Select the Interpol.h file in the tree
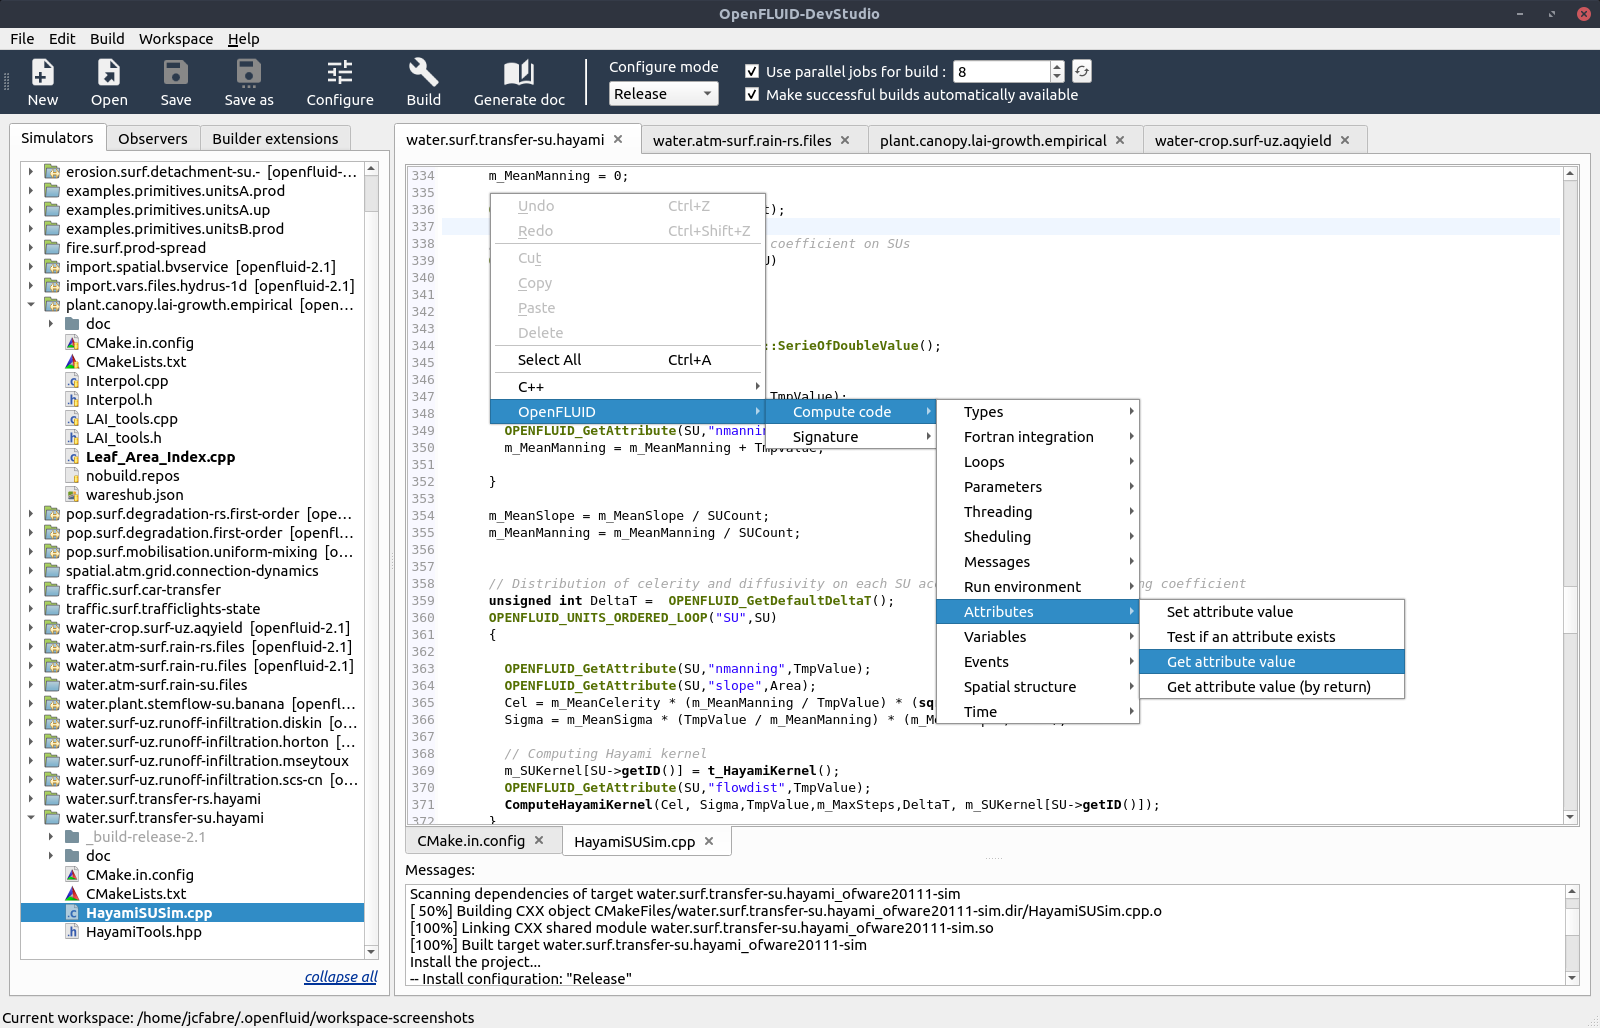Viewport: 1600px width, 1028px height. click(x=119, y=400)
